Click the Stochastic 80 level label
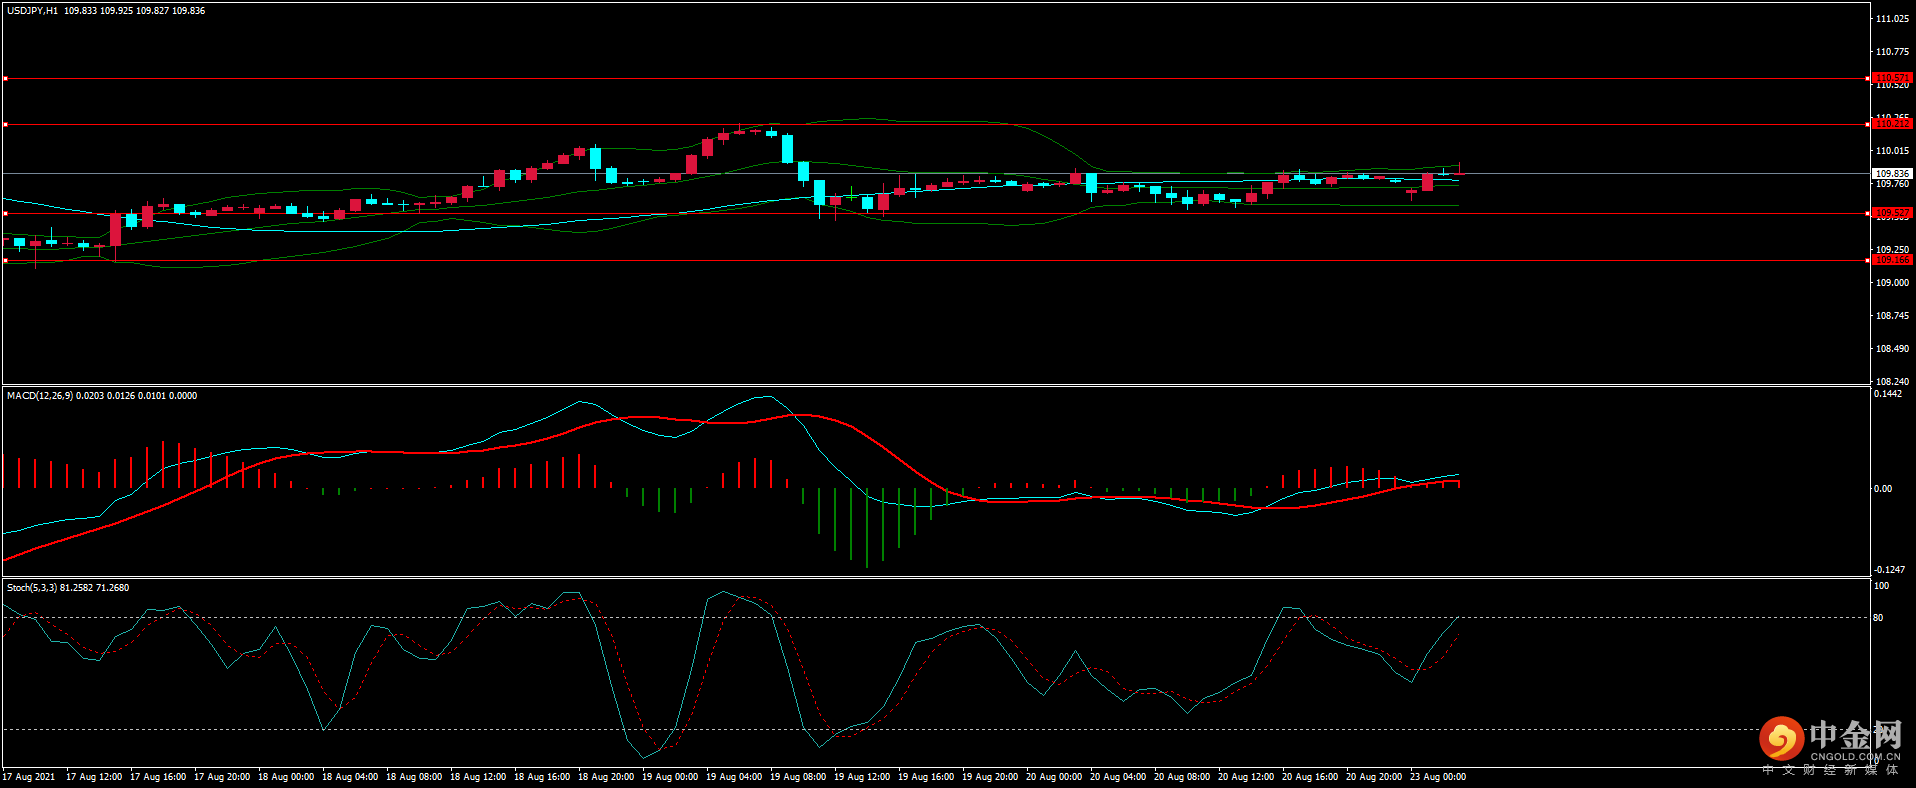Screen dimensions: 1916x788 pos(1878,618)
